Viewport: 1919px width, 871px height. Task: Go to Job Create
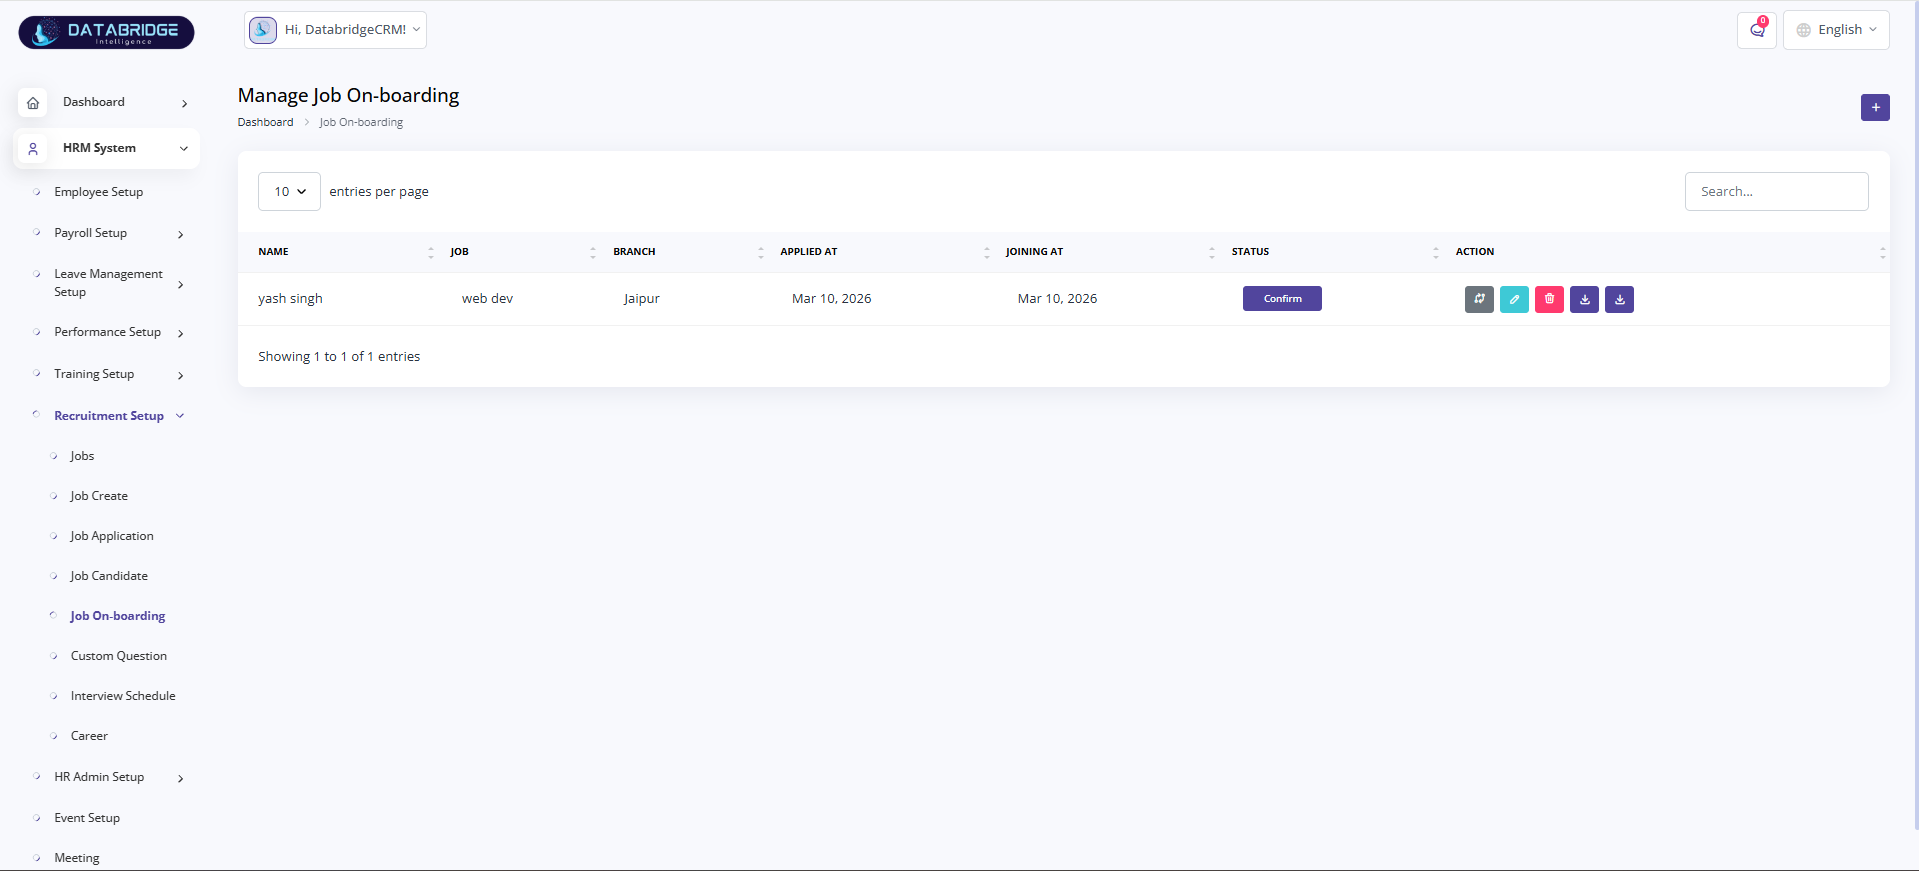99,496
